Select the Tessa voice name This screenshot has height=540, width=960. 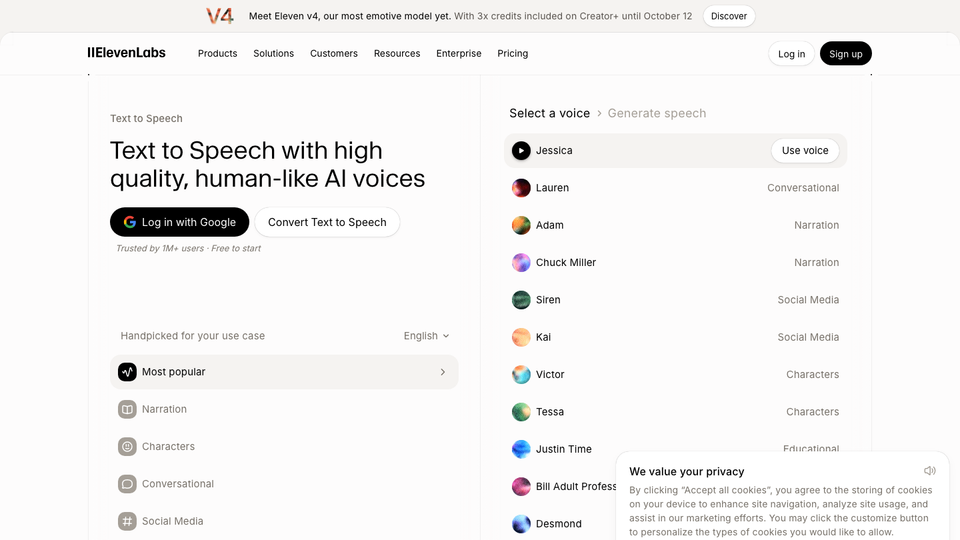pos(550,412)
